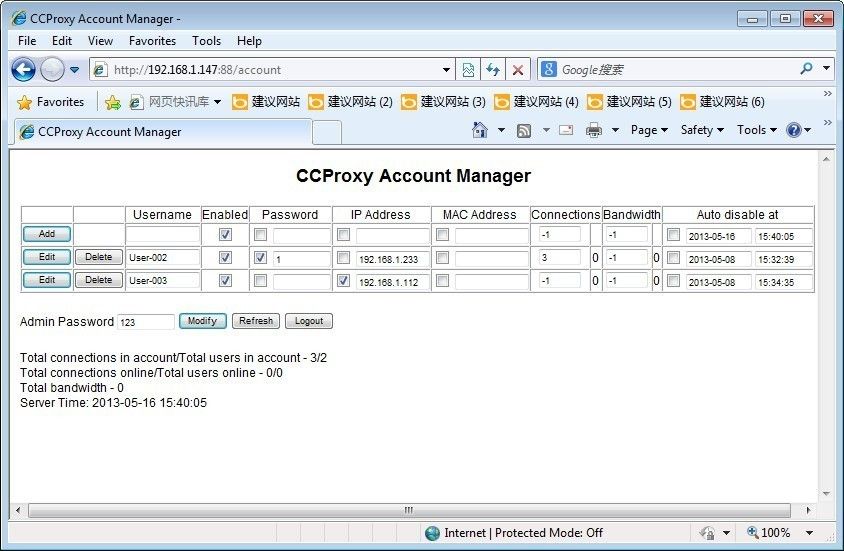Toggle Enabled checkbox for User-002
The image size is (844, 551).
(x=226, y=258)
